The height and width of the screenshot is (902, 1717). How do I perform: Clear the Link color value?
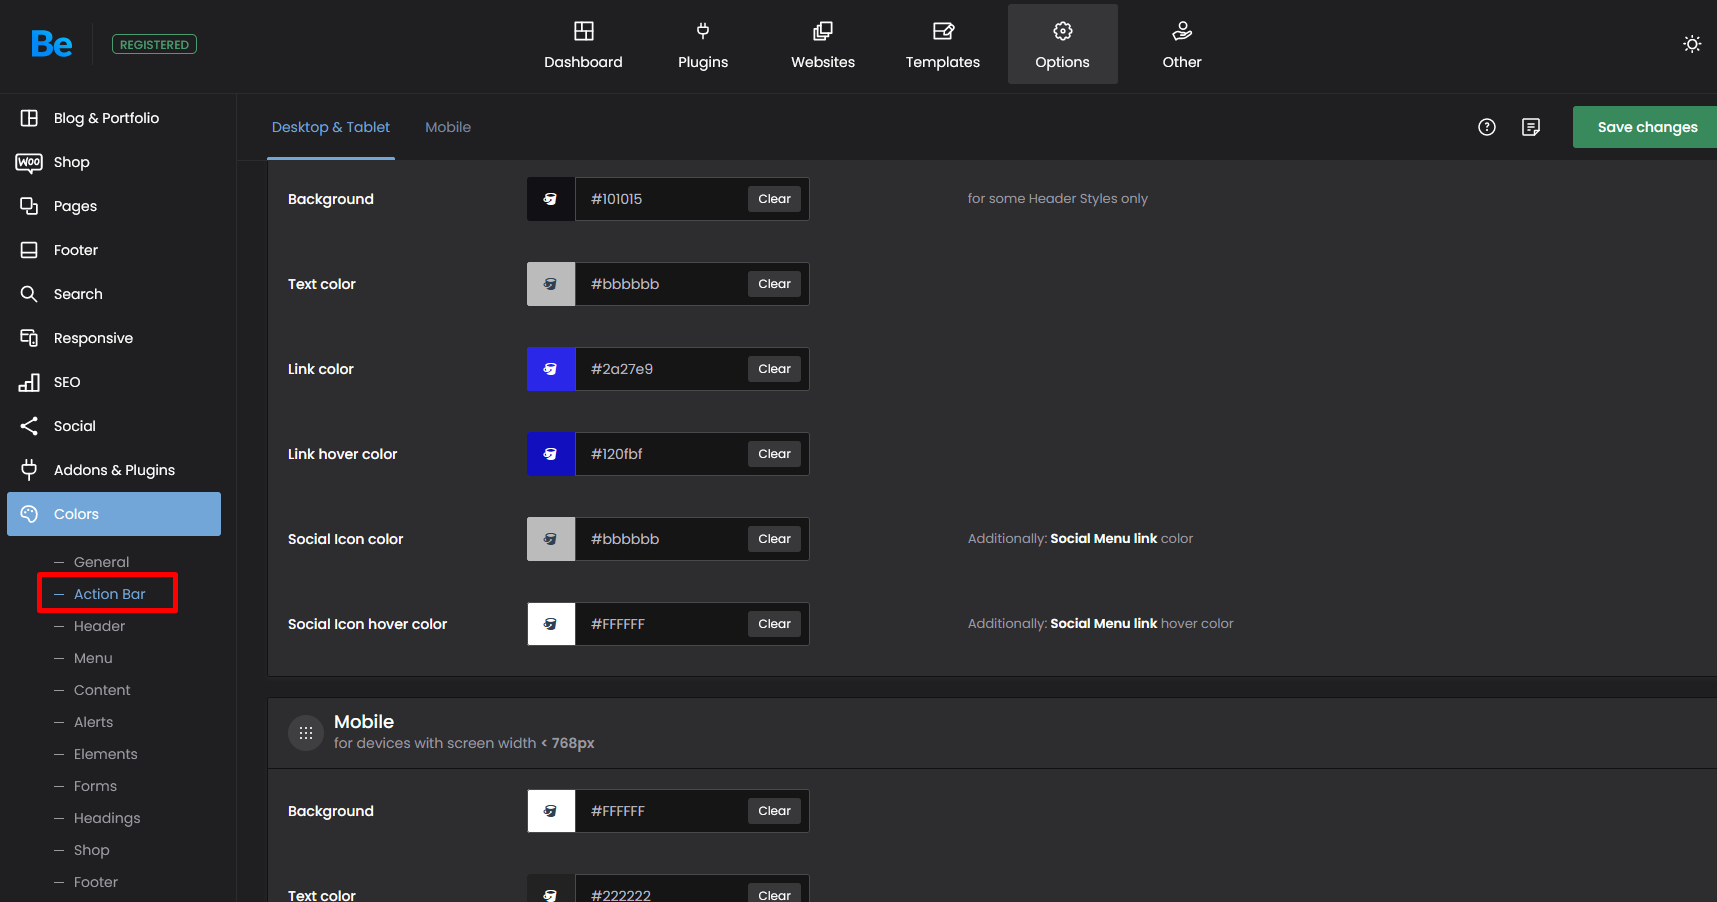[x=774, y=369]
